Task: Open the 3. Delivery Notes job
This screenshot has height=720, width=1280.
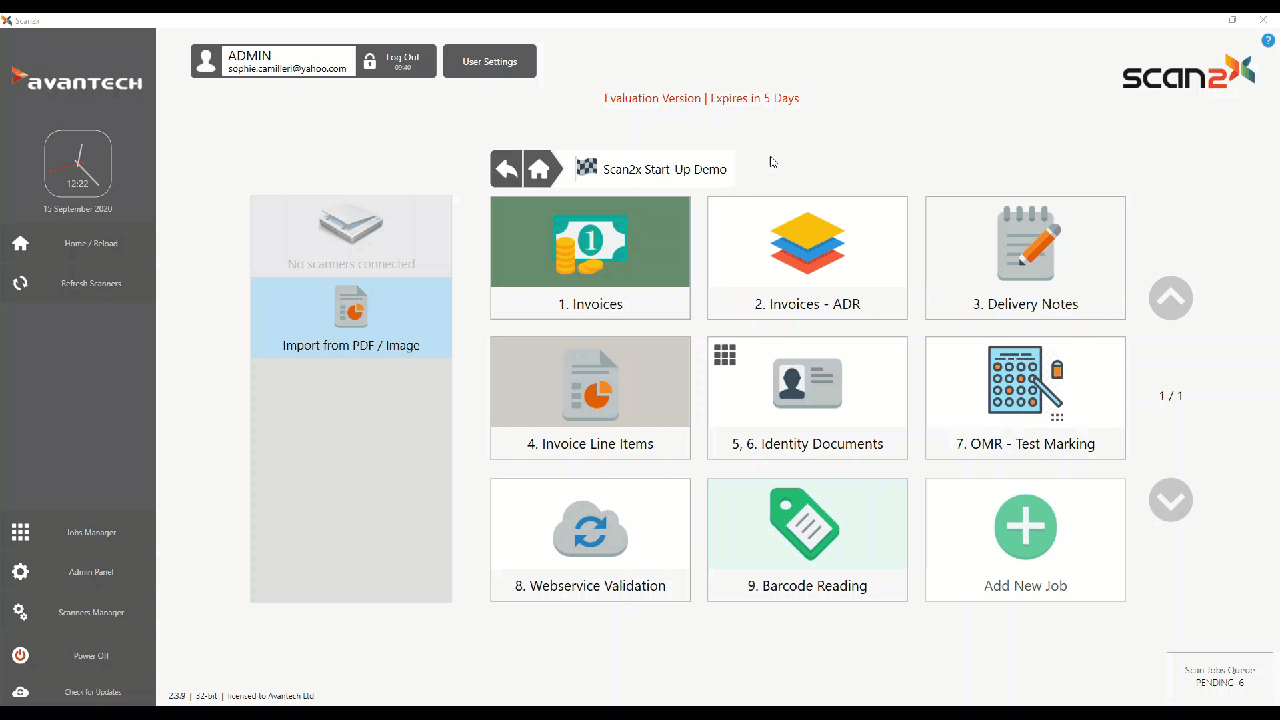Action: tap(1025, 258)
